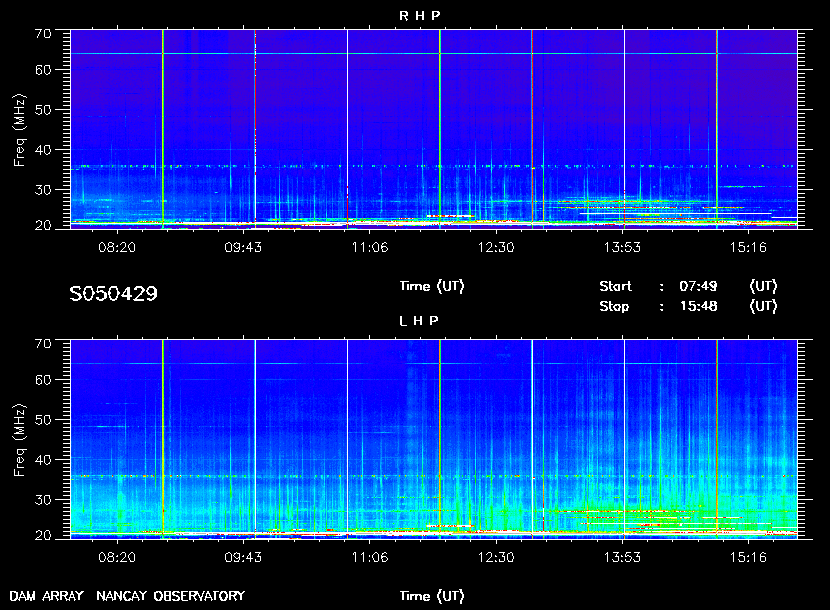Click the "20" frequency tick of the RHP panel

point(43,226)
